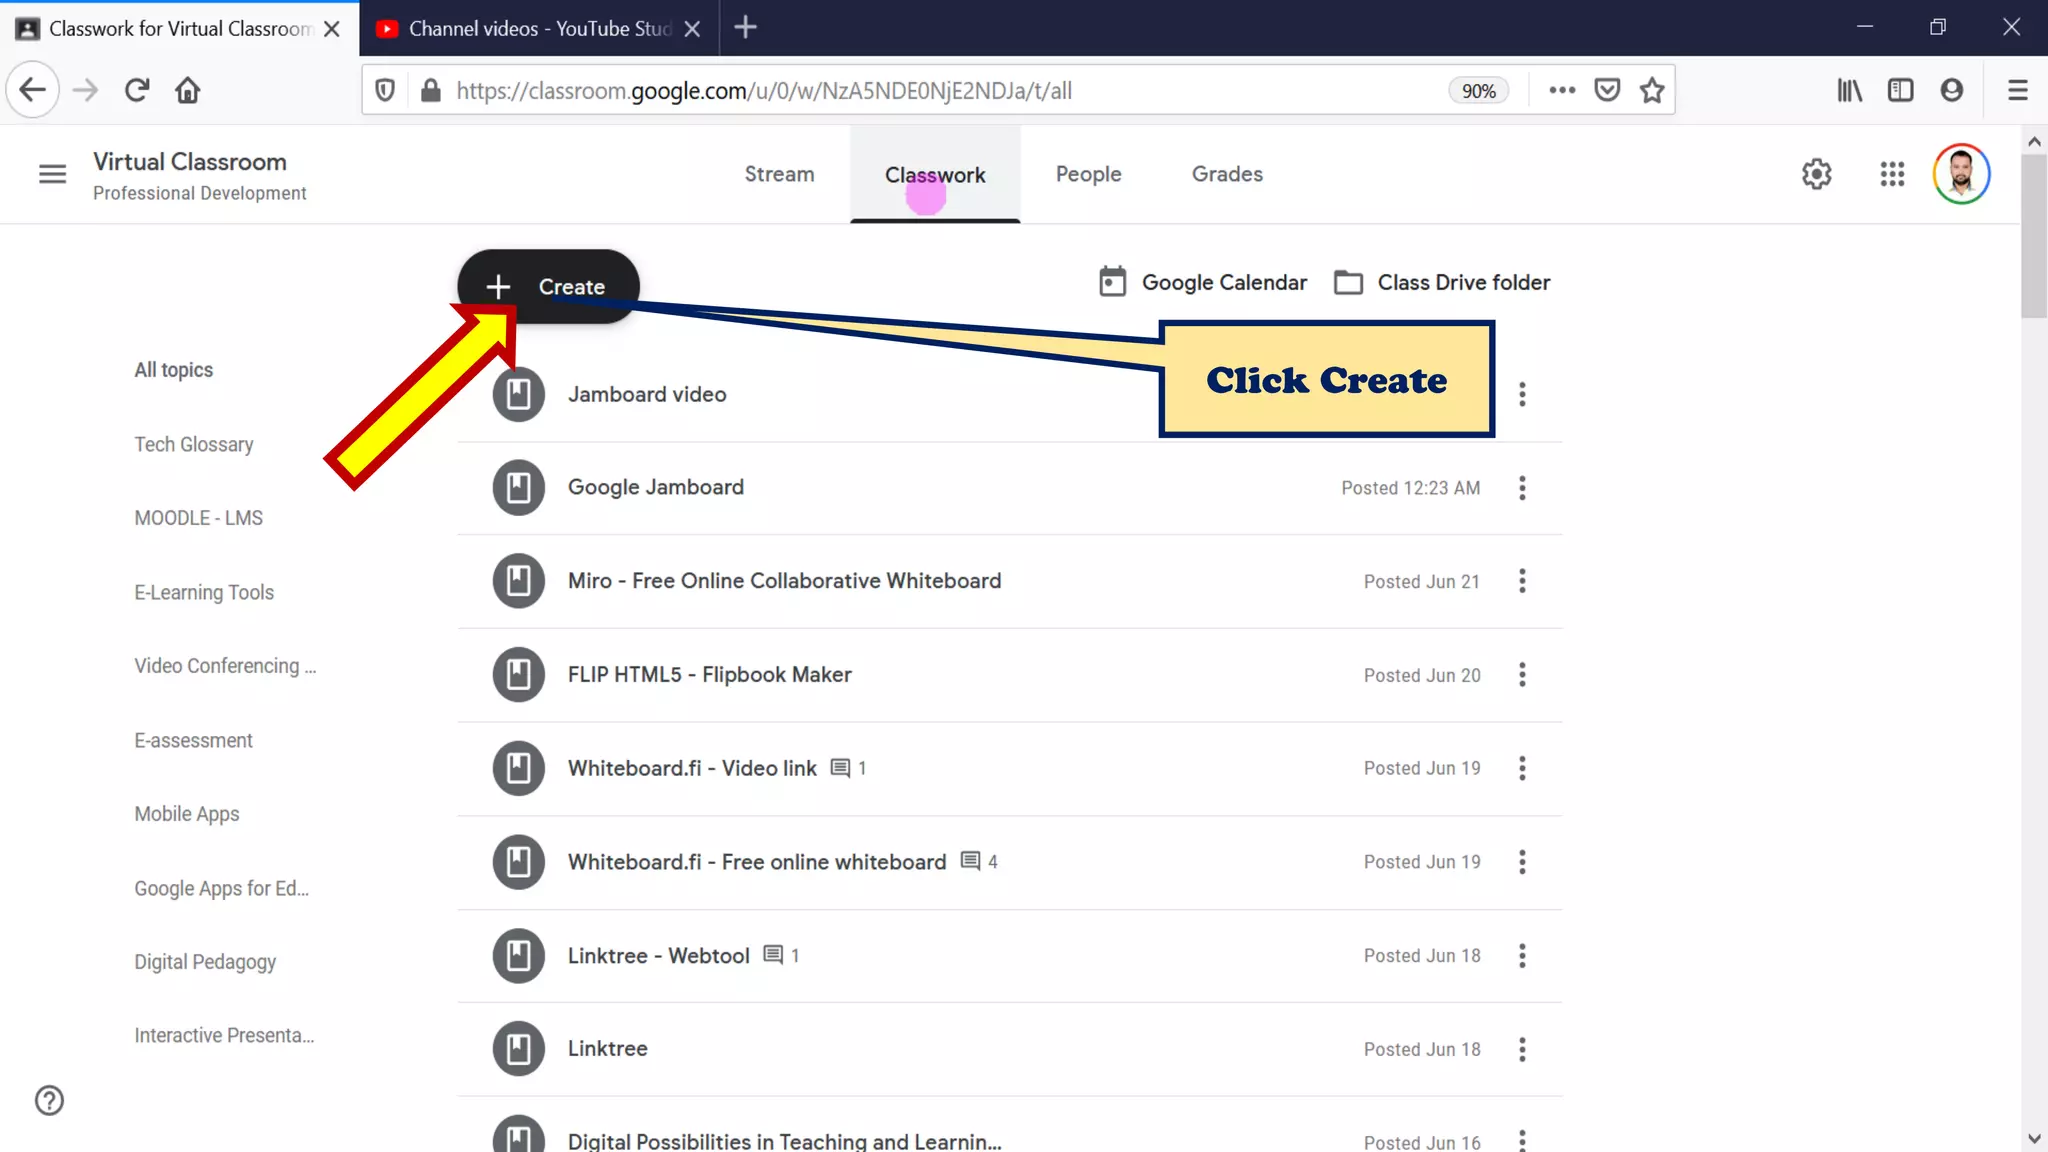Viewport: 2048px width, 1152px height.
Task: Open the Google account profile picture
Action: click(x=1961, y=174)
